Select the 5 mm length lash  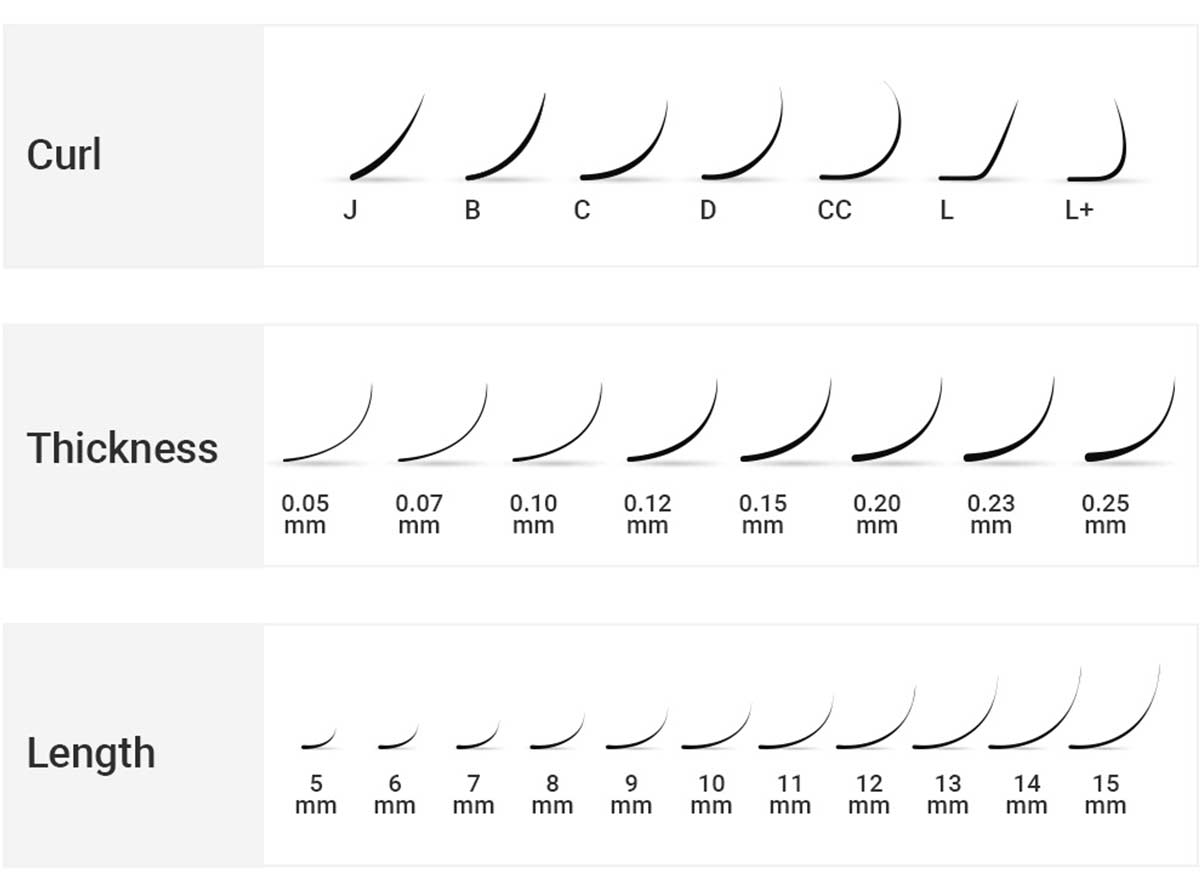point(319,739)
